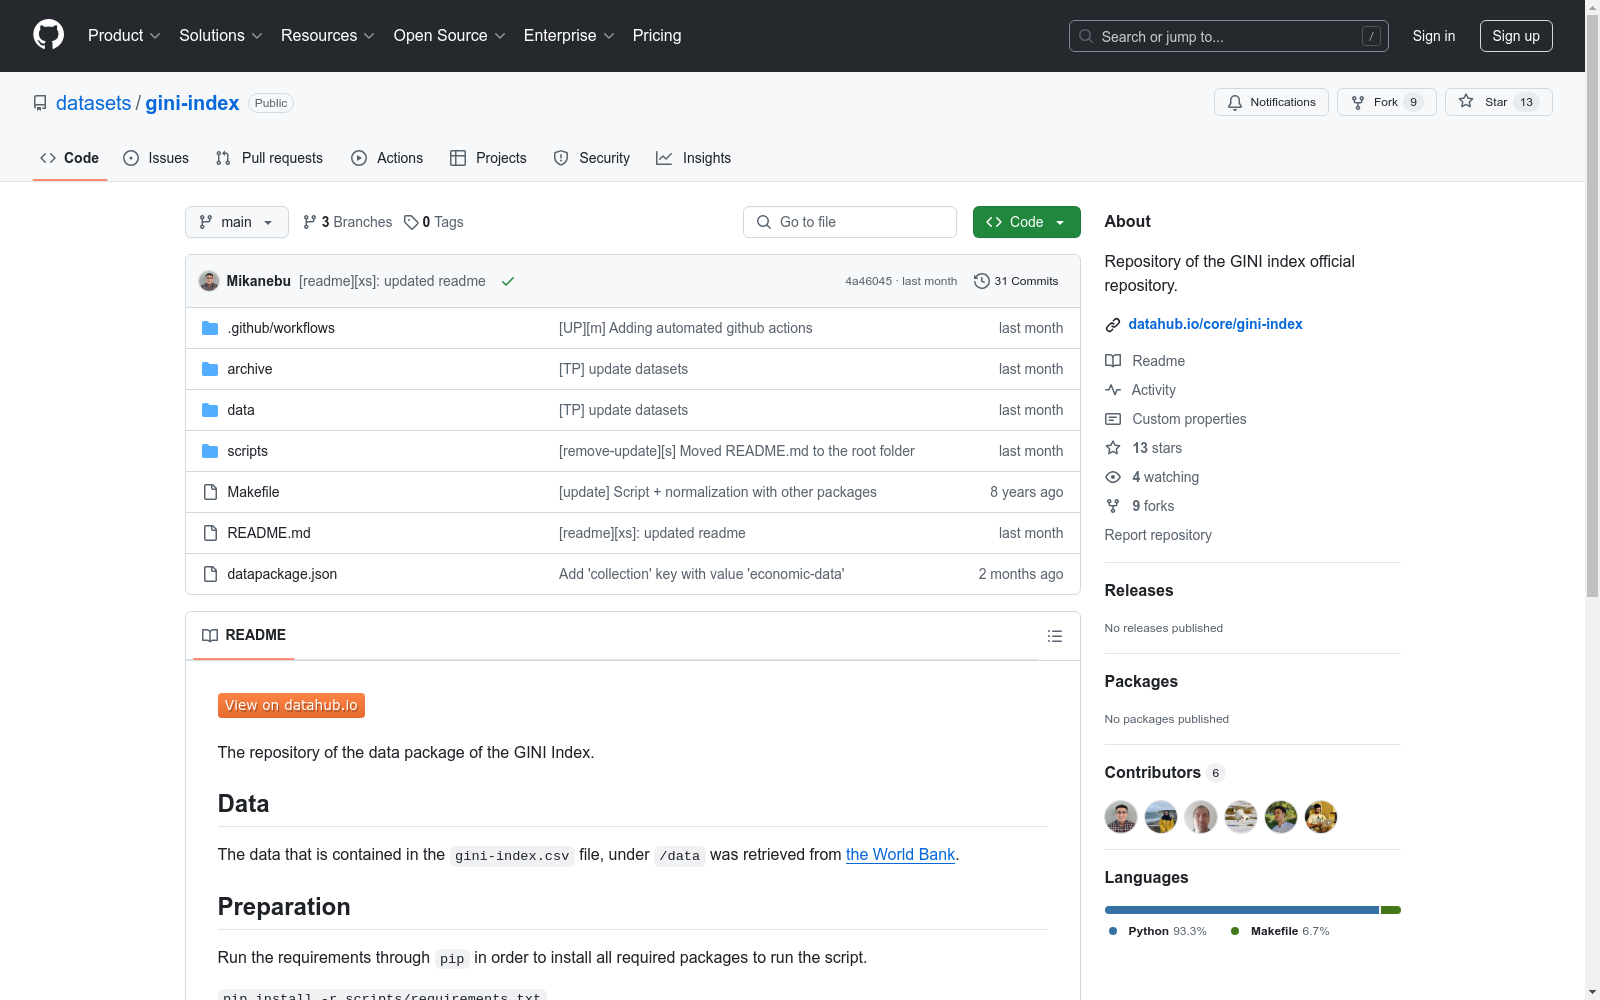Click the pulse icon beside Activity

point(1113,390)
